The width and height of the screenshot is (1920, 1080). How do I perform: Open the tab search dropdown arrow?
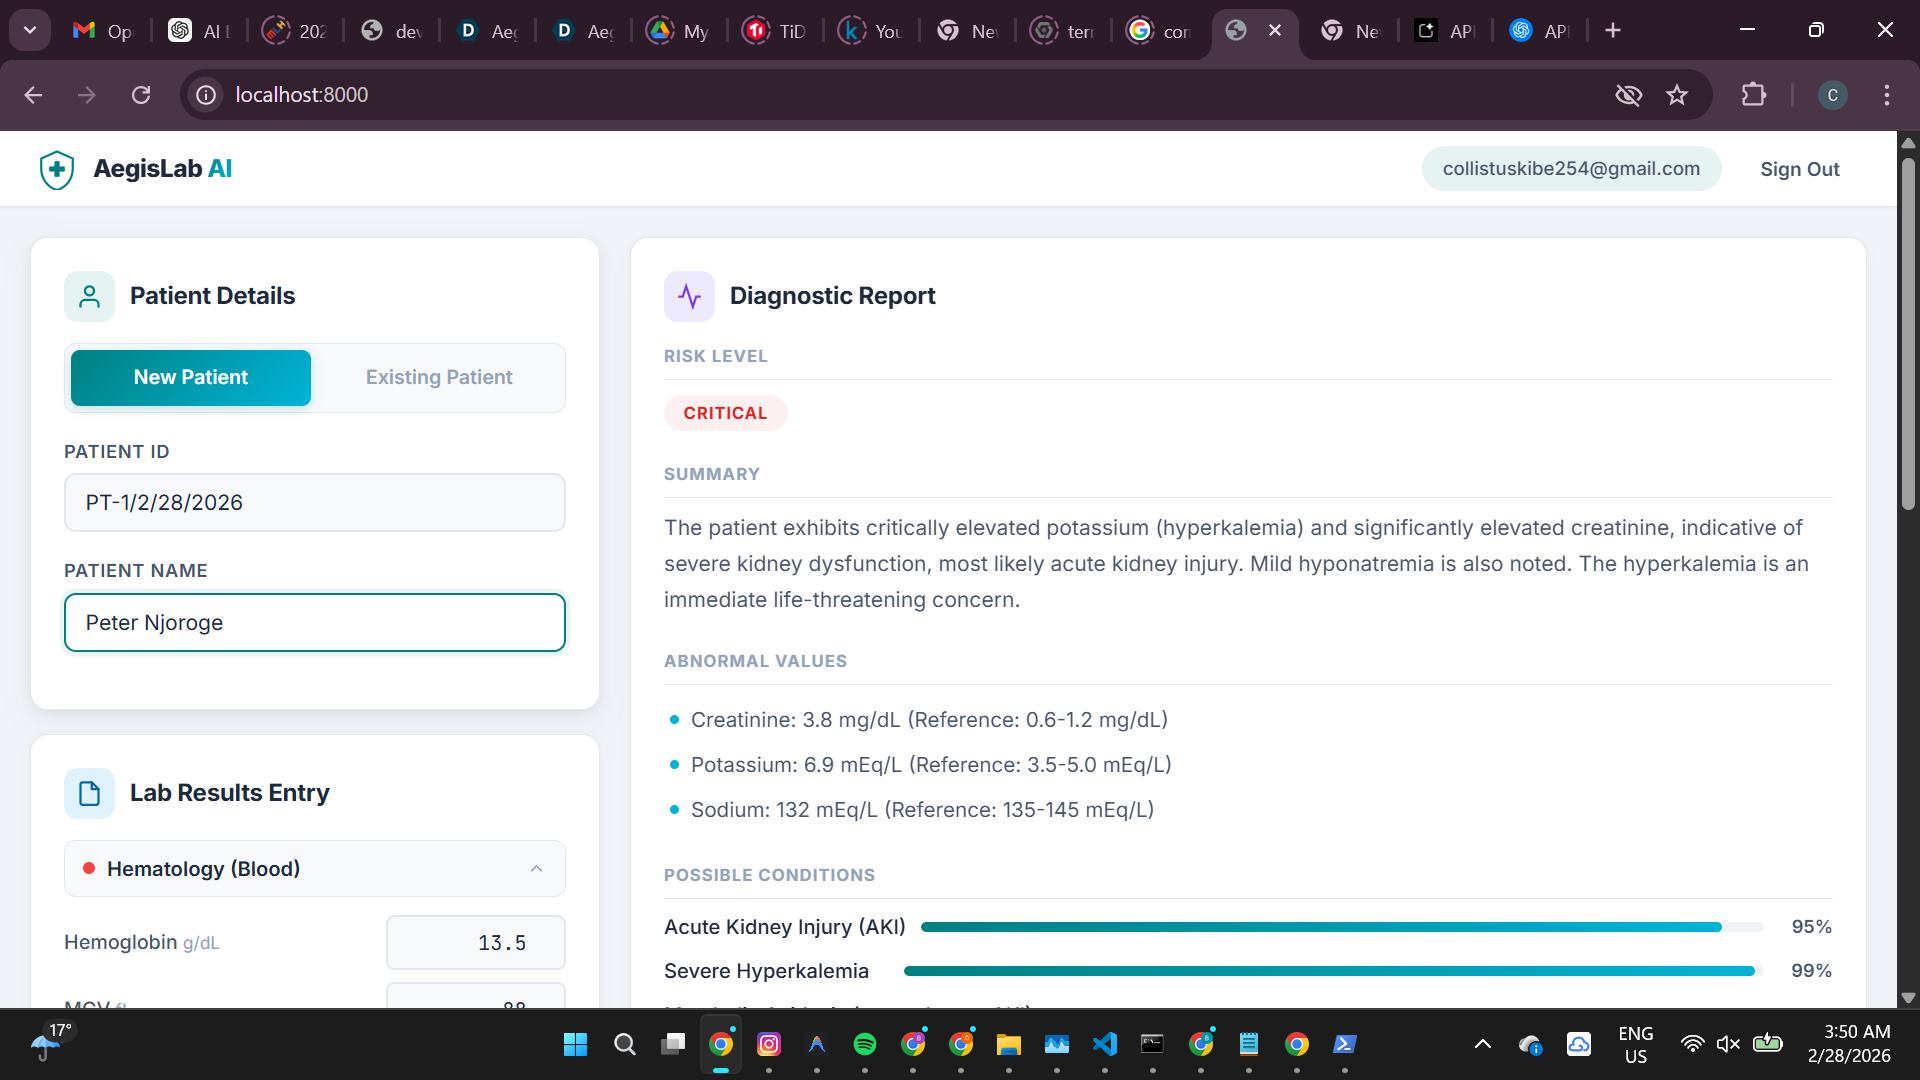pyautogui.click(x=30, y=30)
